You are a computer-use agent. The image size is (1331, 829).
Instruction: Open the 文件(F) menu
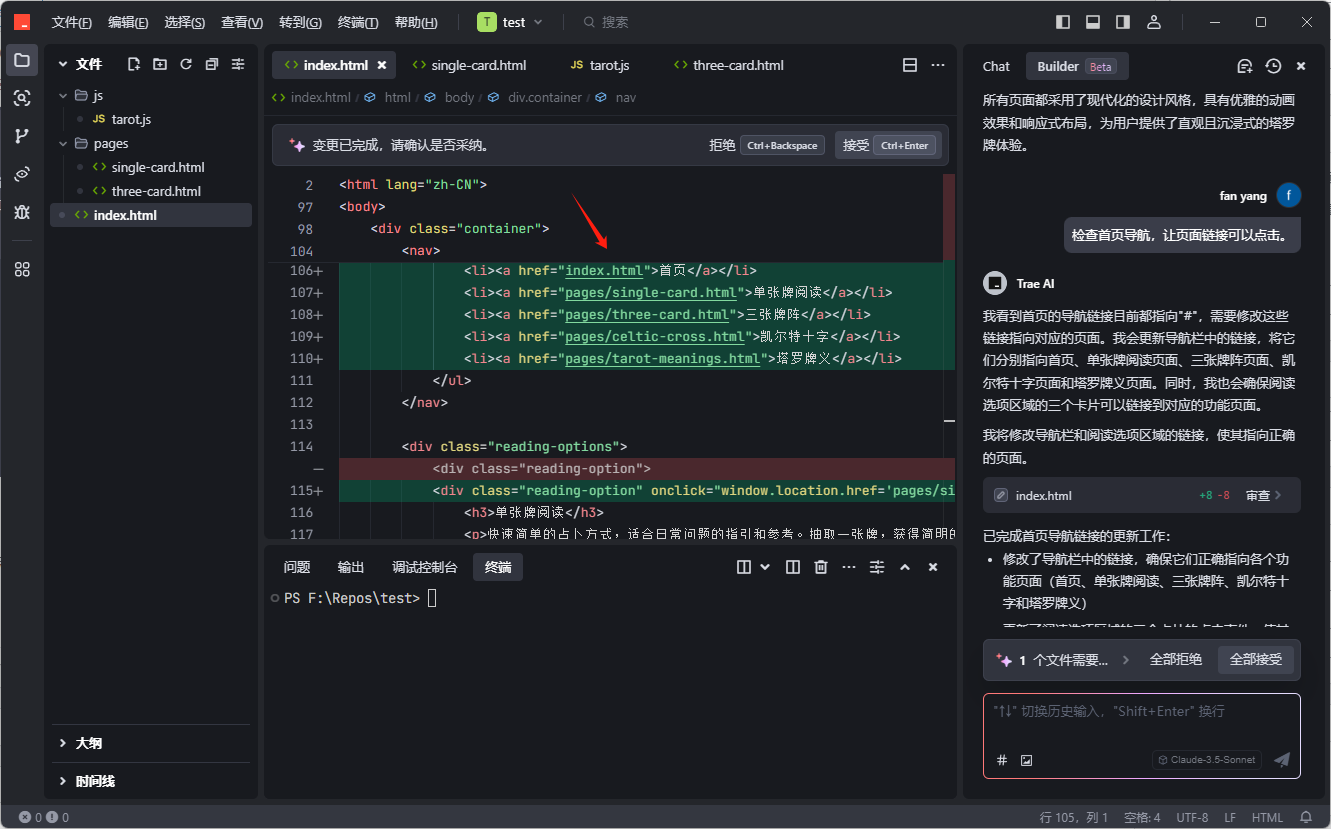[x=71, y=22]
